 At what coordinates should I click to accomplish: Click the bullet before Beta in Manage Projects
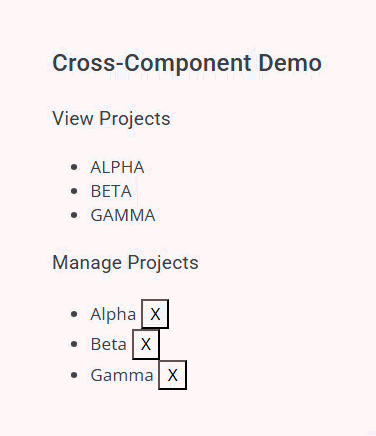click(x=74, y=344)
